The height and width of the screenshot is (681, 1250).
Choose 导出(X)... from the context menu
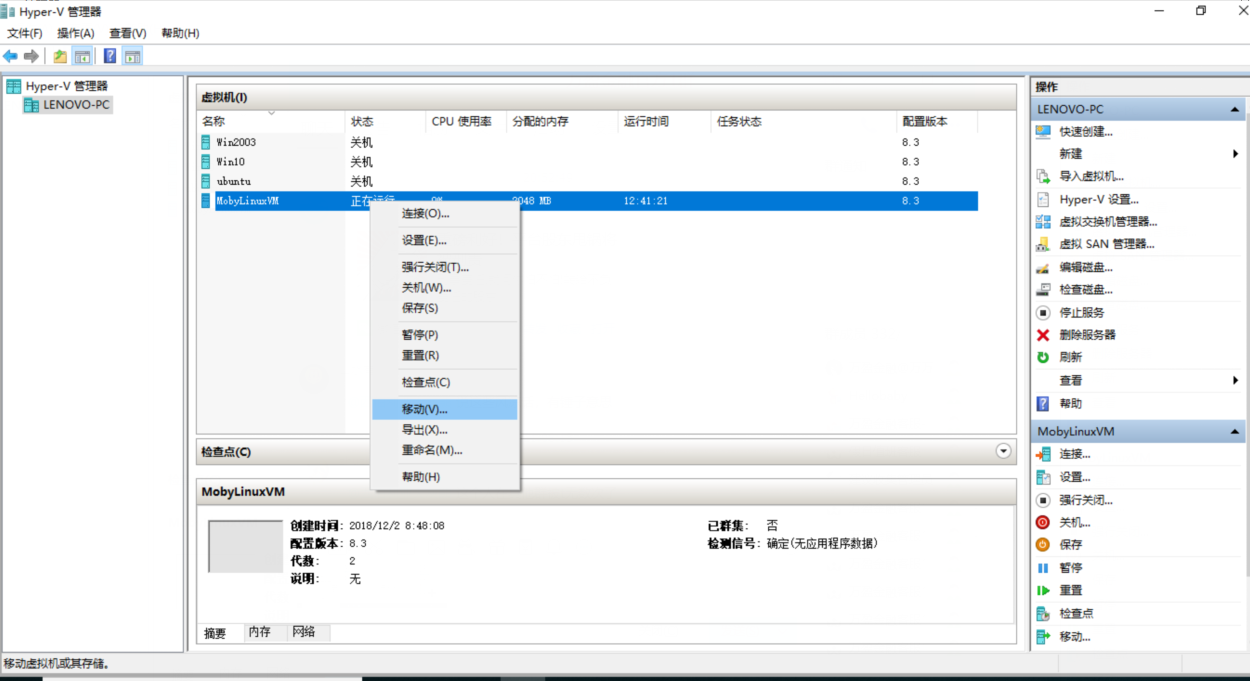tap(445, 430)
